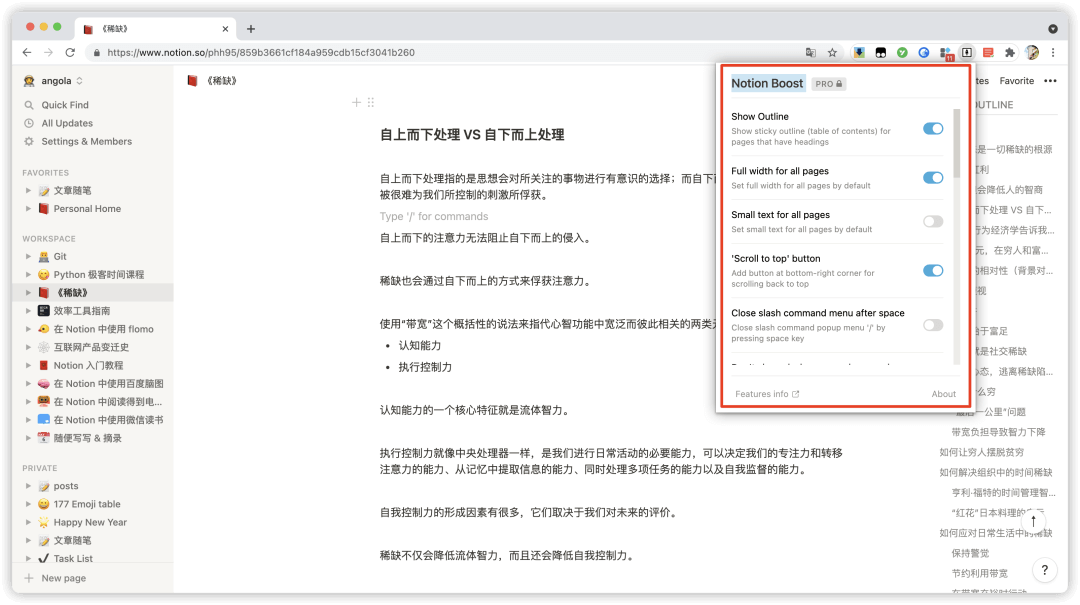The height and width of the screenshot is (605, 1080).
Task: Click the Notion page three-dot menu
Action: tap(1050, 81)
